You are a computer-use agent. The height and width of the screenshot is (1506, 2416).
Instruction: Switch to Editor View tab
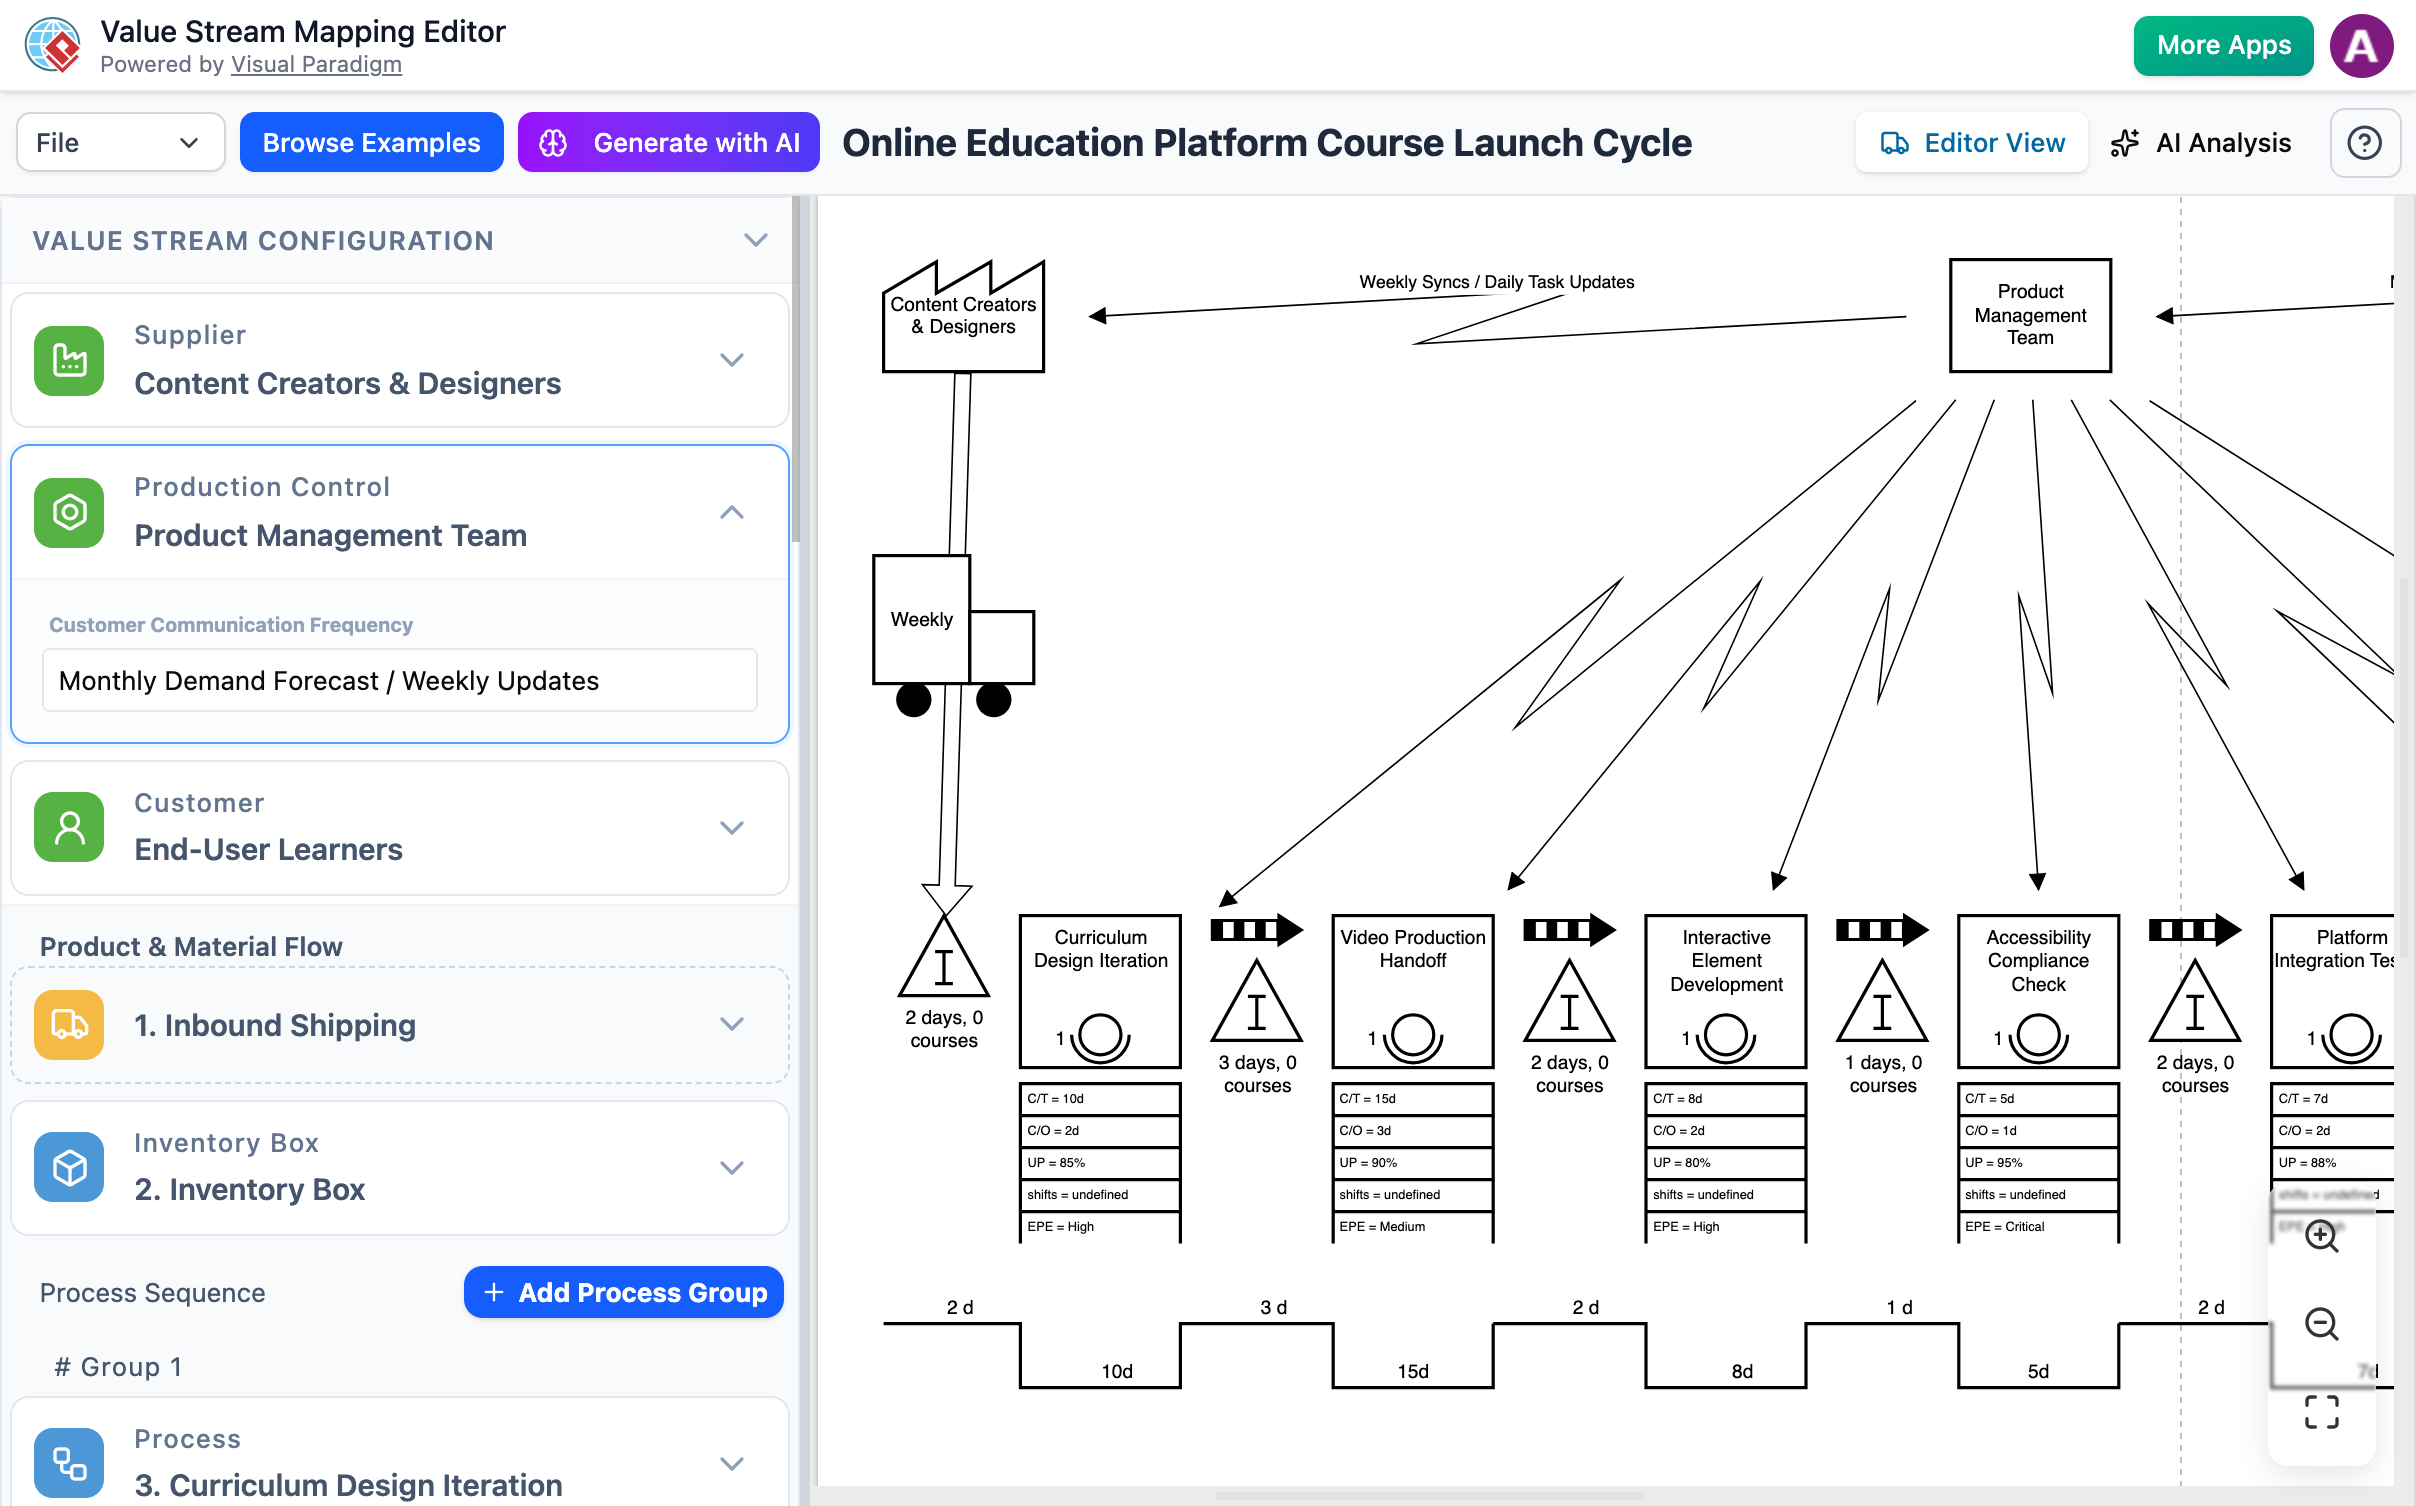click(1972, 143)
